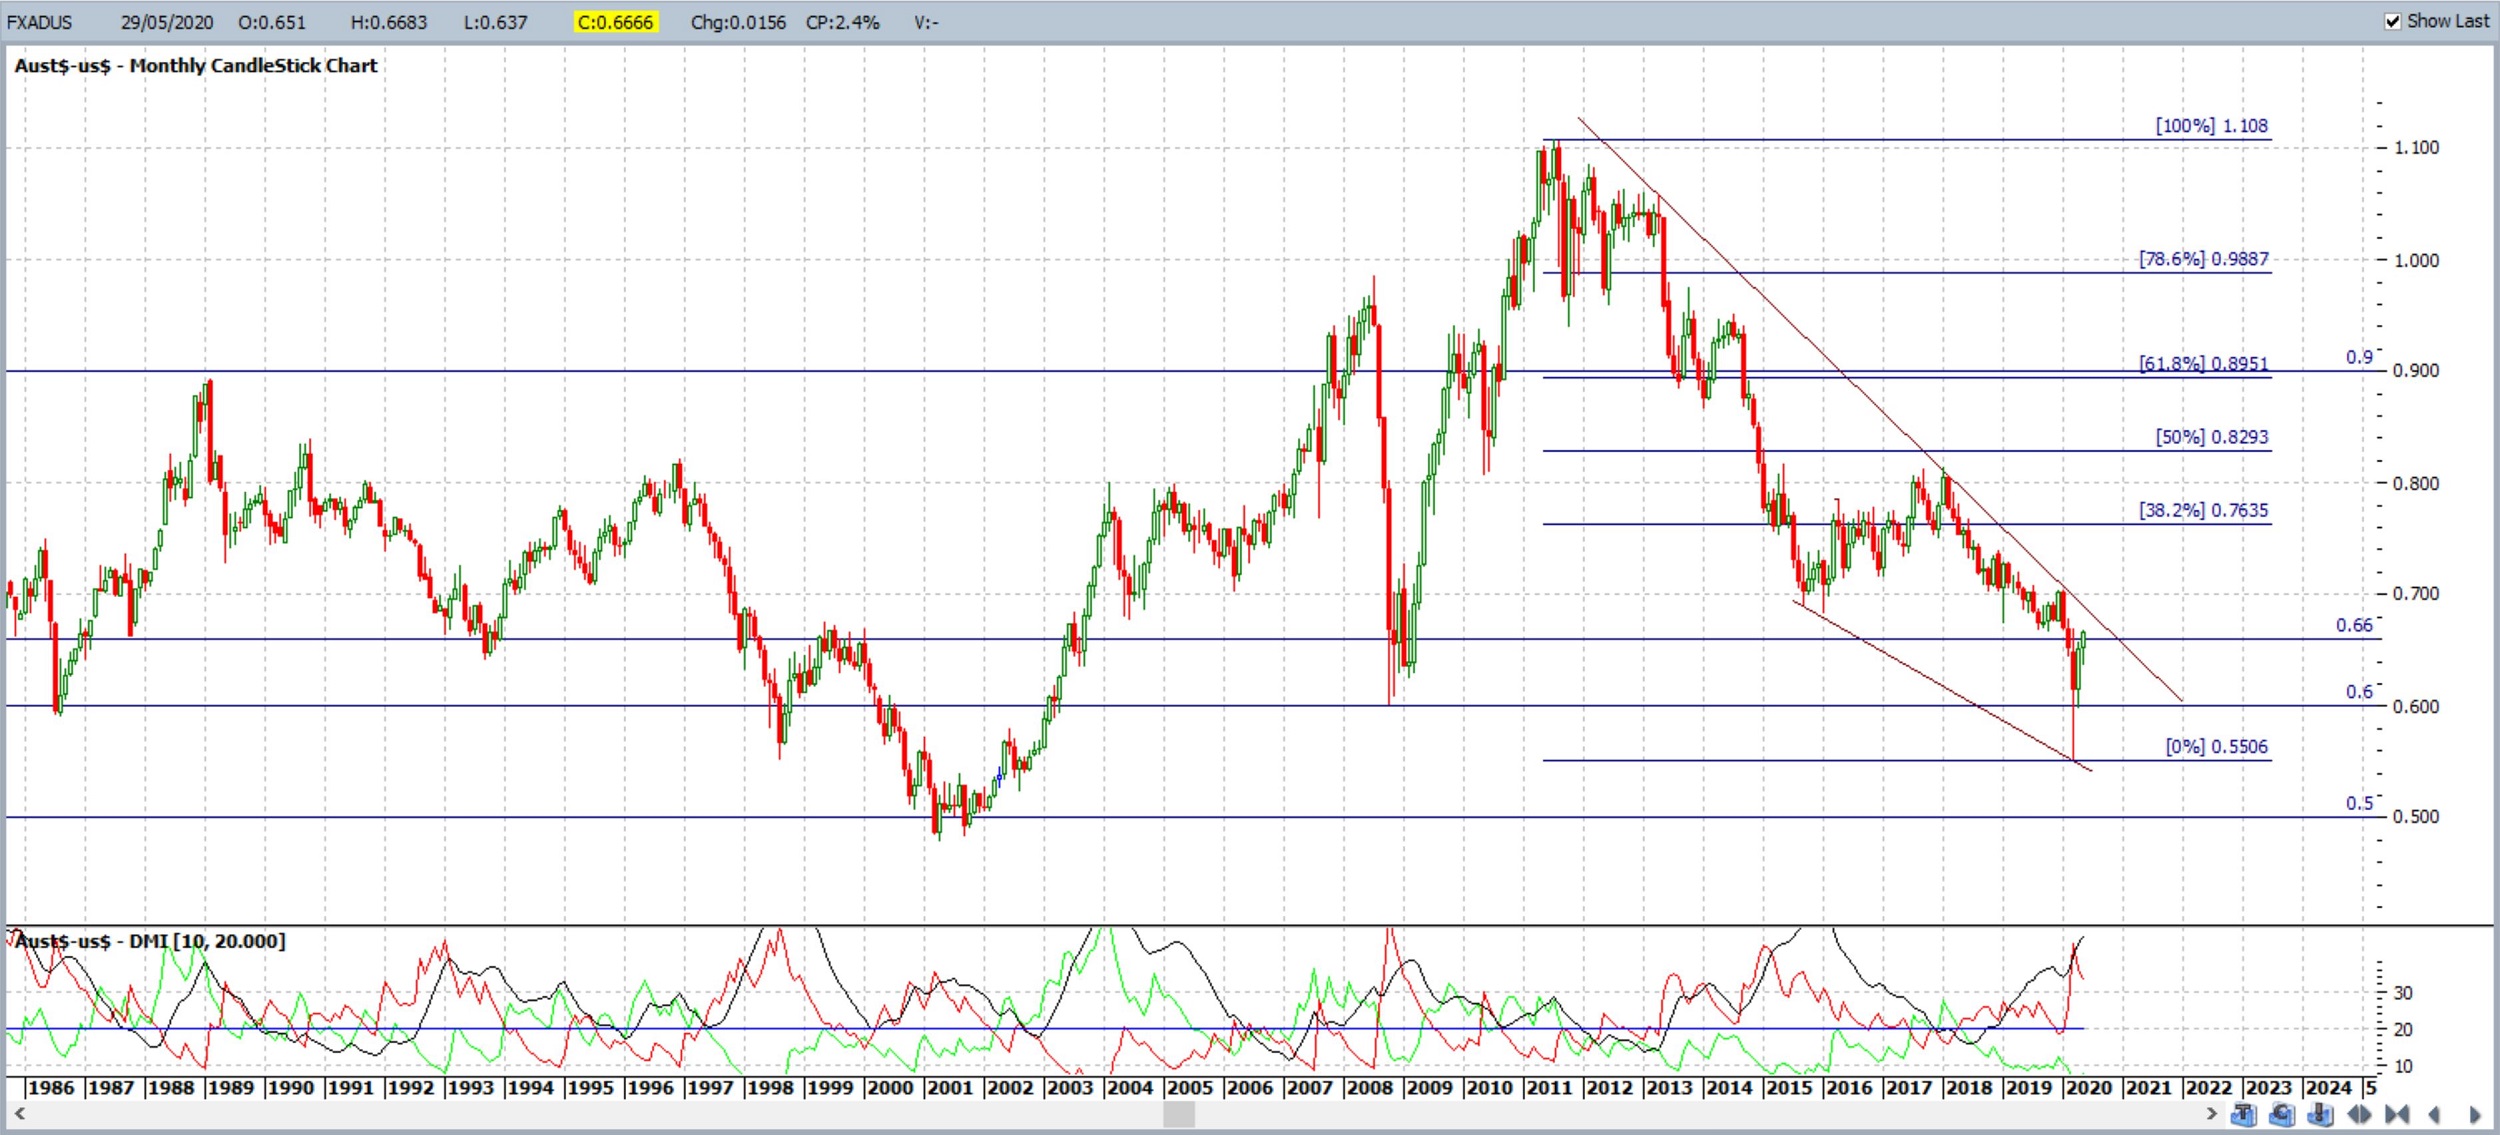
Task: Select the [50%] 0.8293 Fibonacci label
Action: (x=2211, y=437)
